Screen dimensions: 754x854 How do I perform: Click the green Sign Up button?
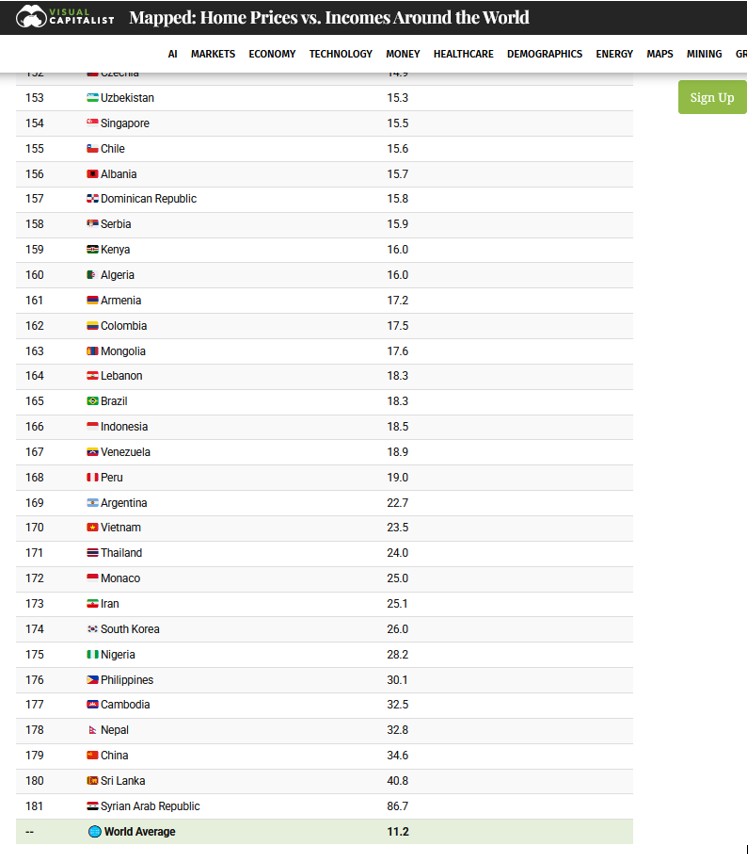pyautogui.click(x=712, y=97)
